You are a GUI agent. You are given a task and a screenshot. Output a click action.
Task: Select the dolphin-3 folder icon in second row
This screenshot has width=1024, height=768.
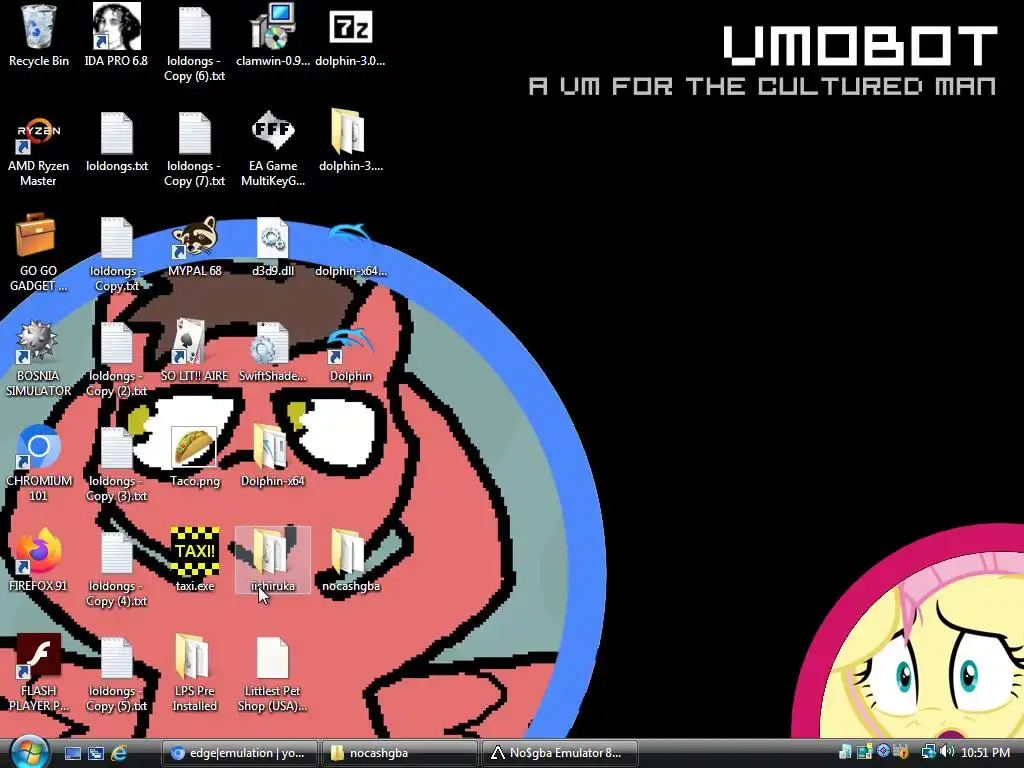351,142
